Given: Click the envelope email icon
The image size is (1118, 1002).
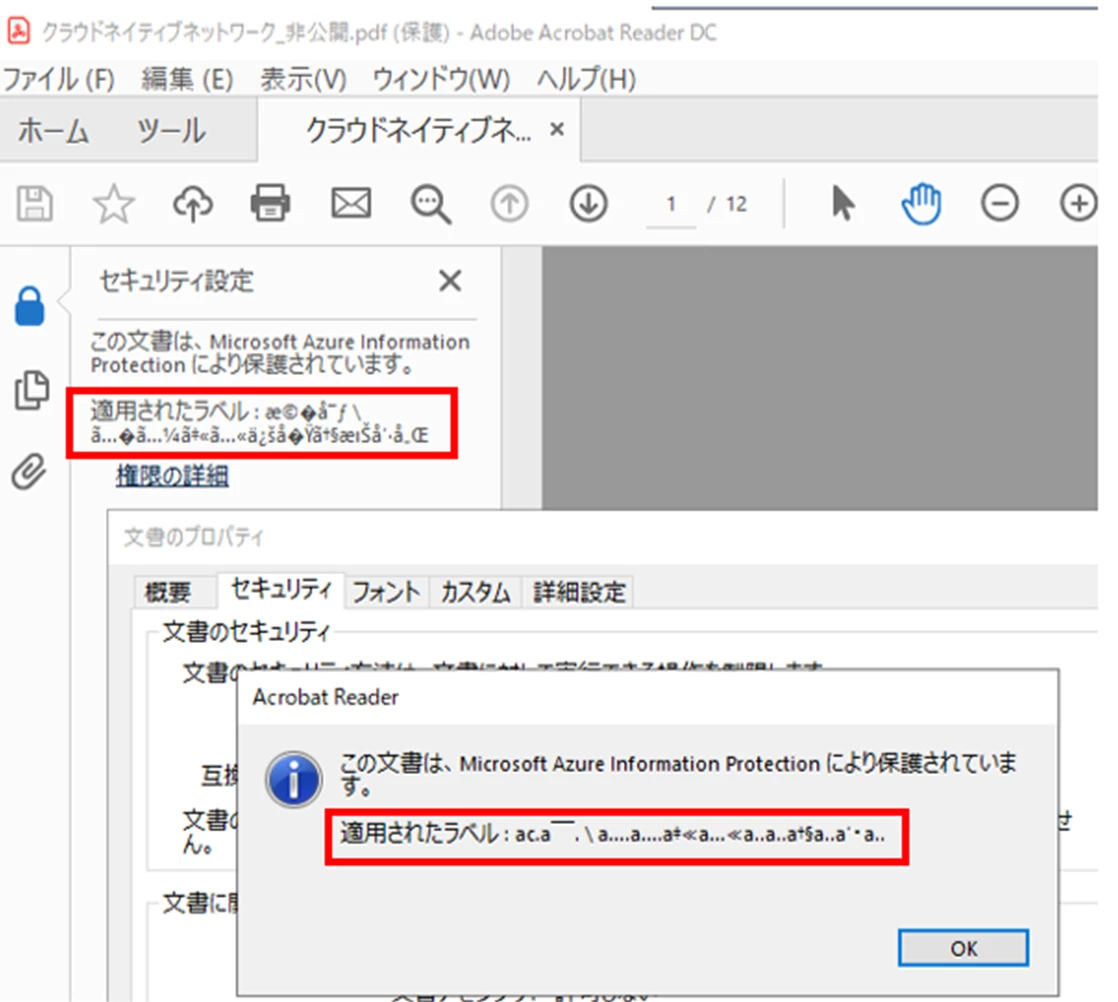Looking at the screenshot, I should (351, 204).
